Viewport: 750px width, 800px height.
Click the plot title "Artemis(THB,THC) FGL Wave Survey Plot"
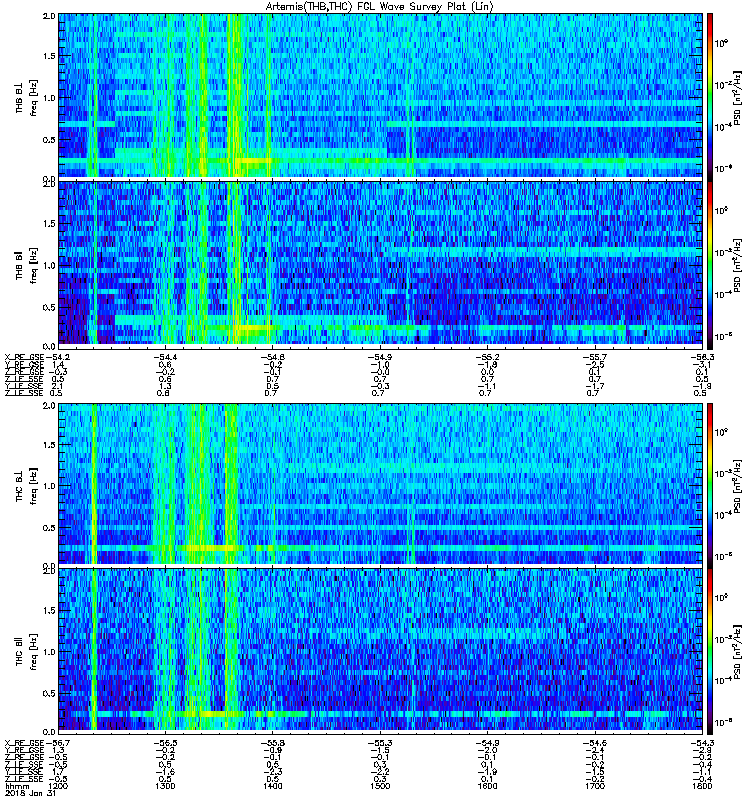[368, 7]
